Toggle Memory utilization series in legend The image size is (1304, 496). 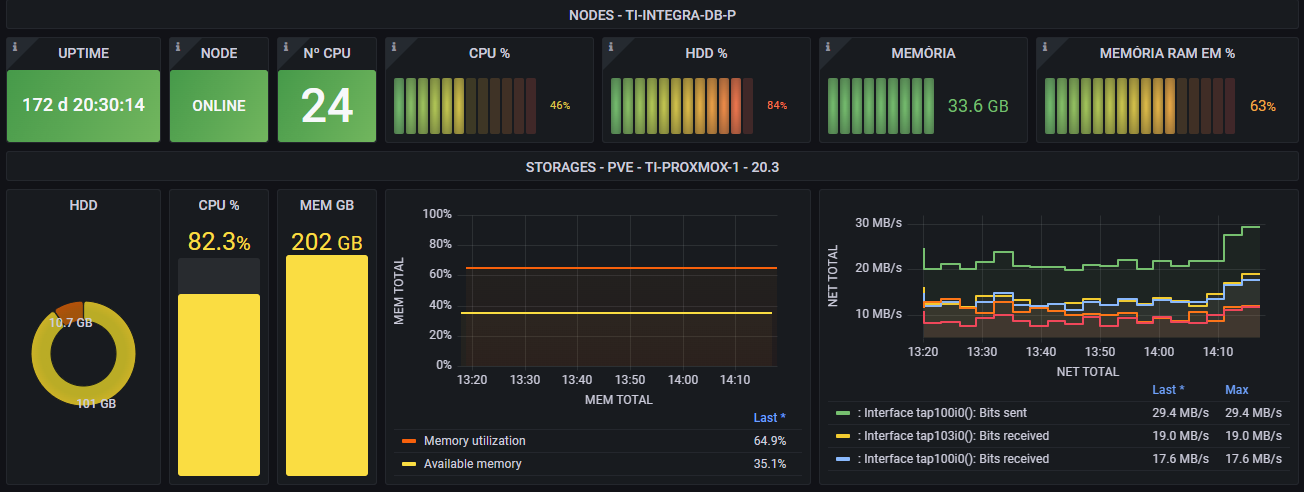point(474,441)
